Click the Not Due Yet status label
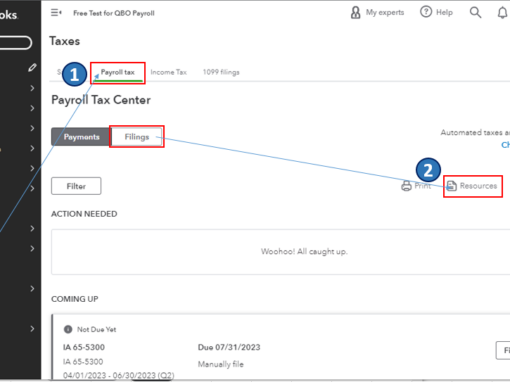This screenshot has width=510, height=382. tap(97, 329)
